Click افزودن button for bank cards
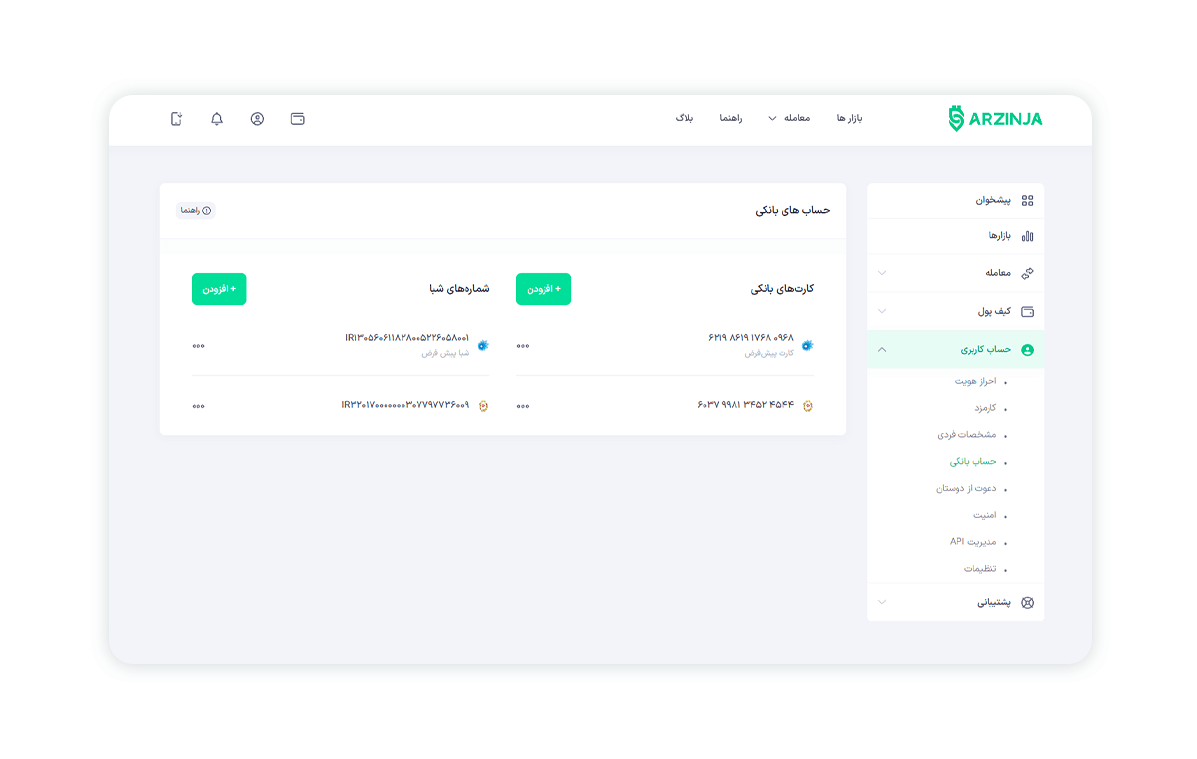Viewport: 1197px width, 759px height. coord(544,289)
